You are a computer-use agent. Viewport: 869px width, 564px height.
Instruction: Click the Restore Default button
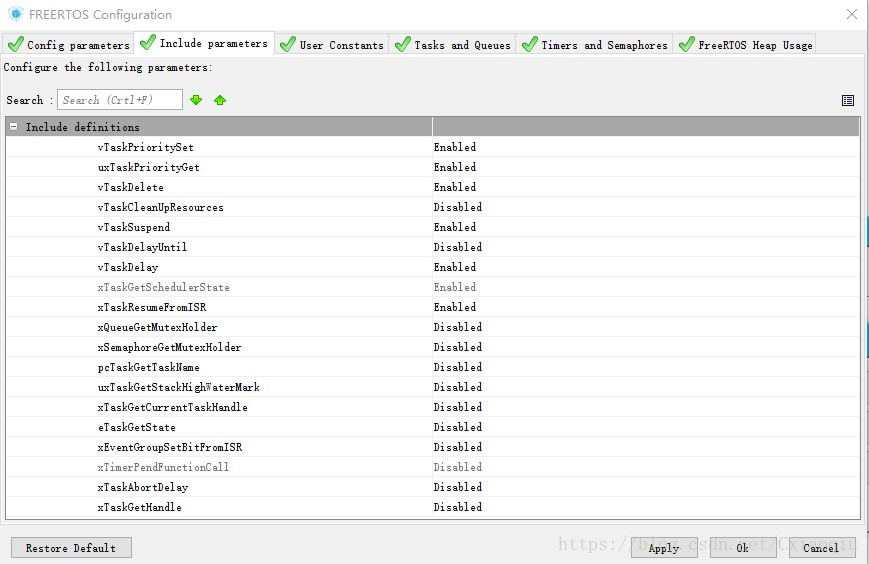(71, 547)
